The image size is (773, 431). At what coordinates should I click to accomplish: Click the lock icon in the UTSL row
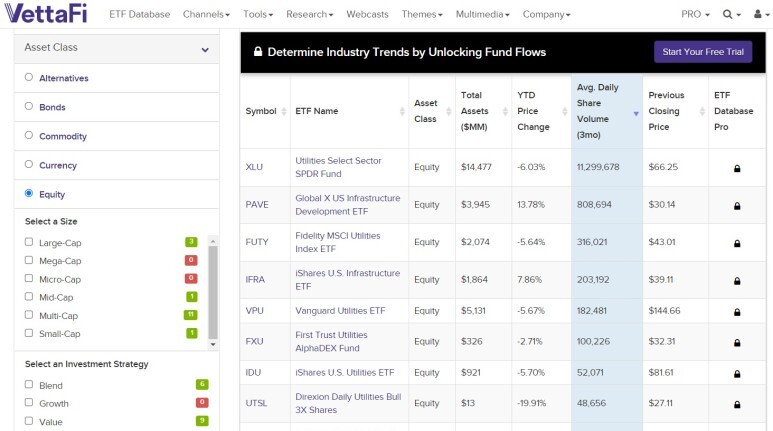pyautogui.click(x=737, y=405)
